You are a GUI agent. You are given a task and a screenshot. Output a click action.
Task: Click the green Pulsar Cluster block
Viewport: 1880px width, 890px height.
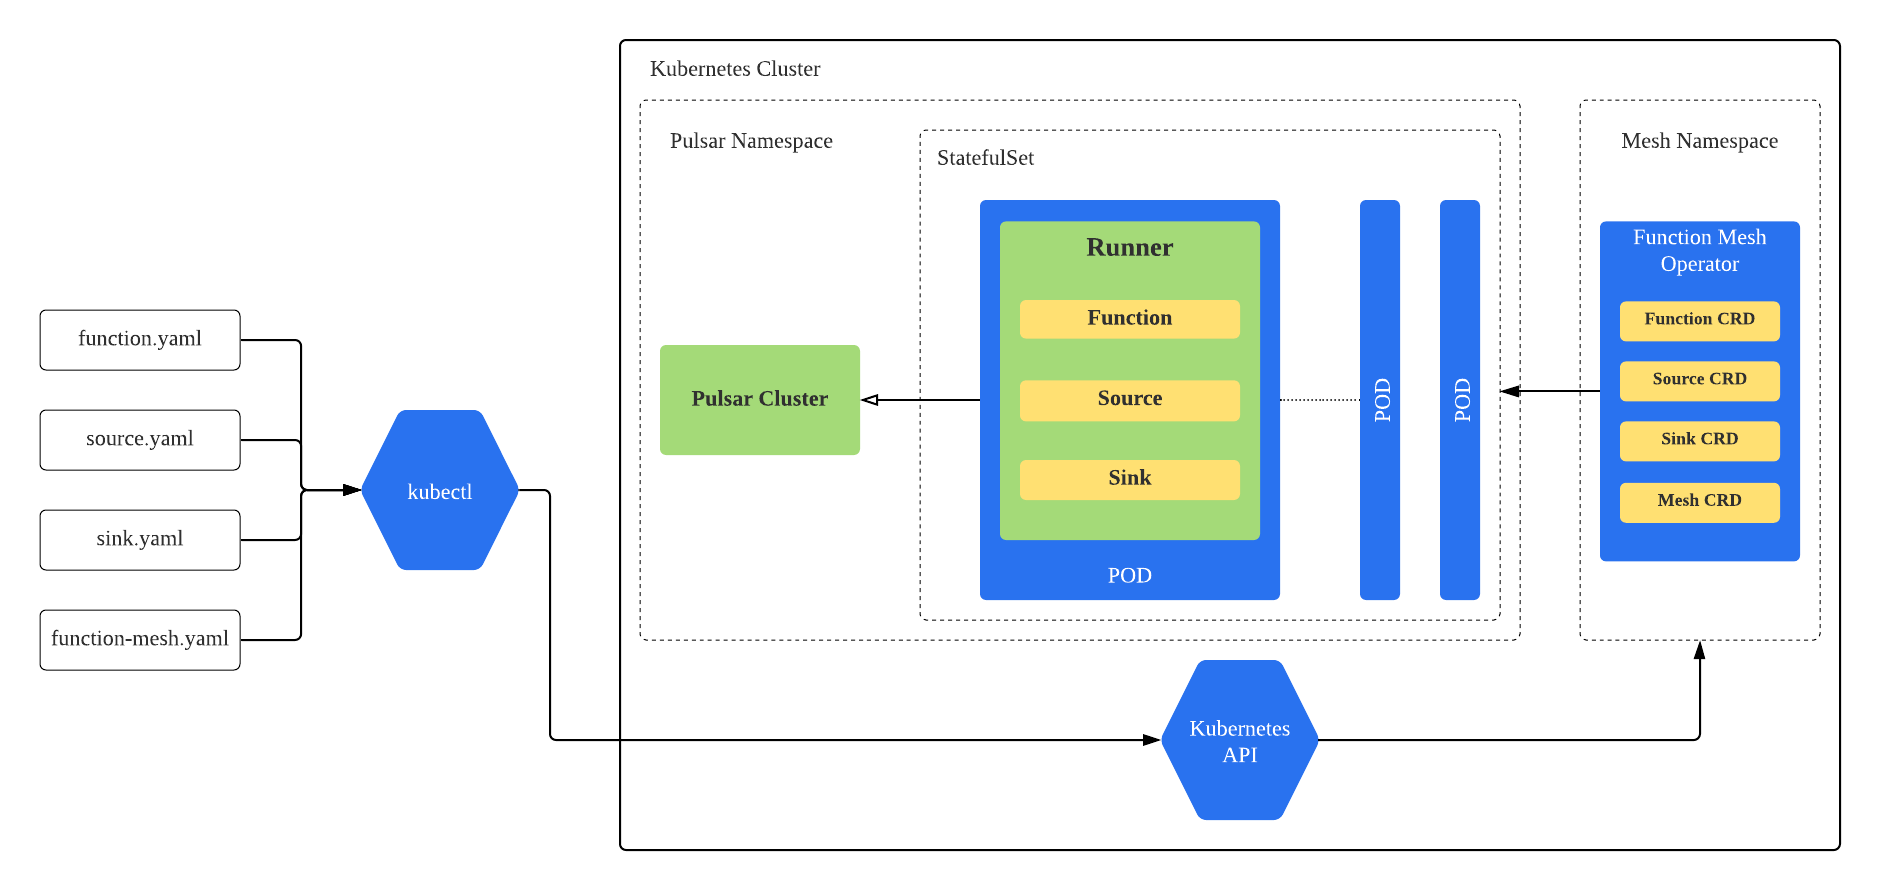tap(759, 399)
